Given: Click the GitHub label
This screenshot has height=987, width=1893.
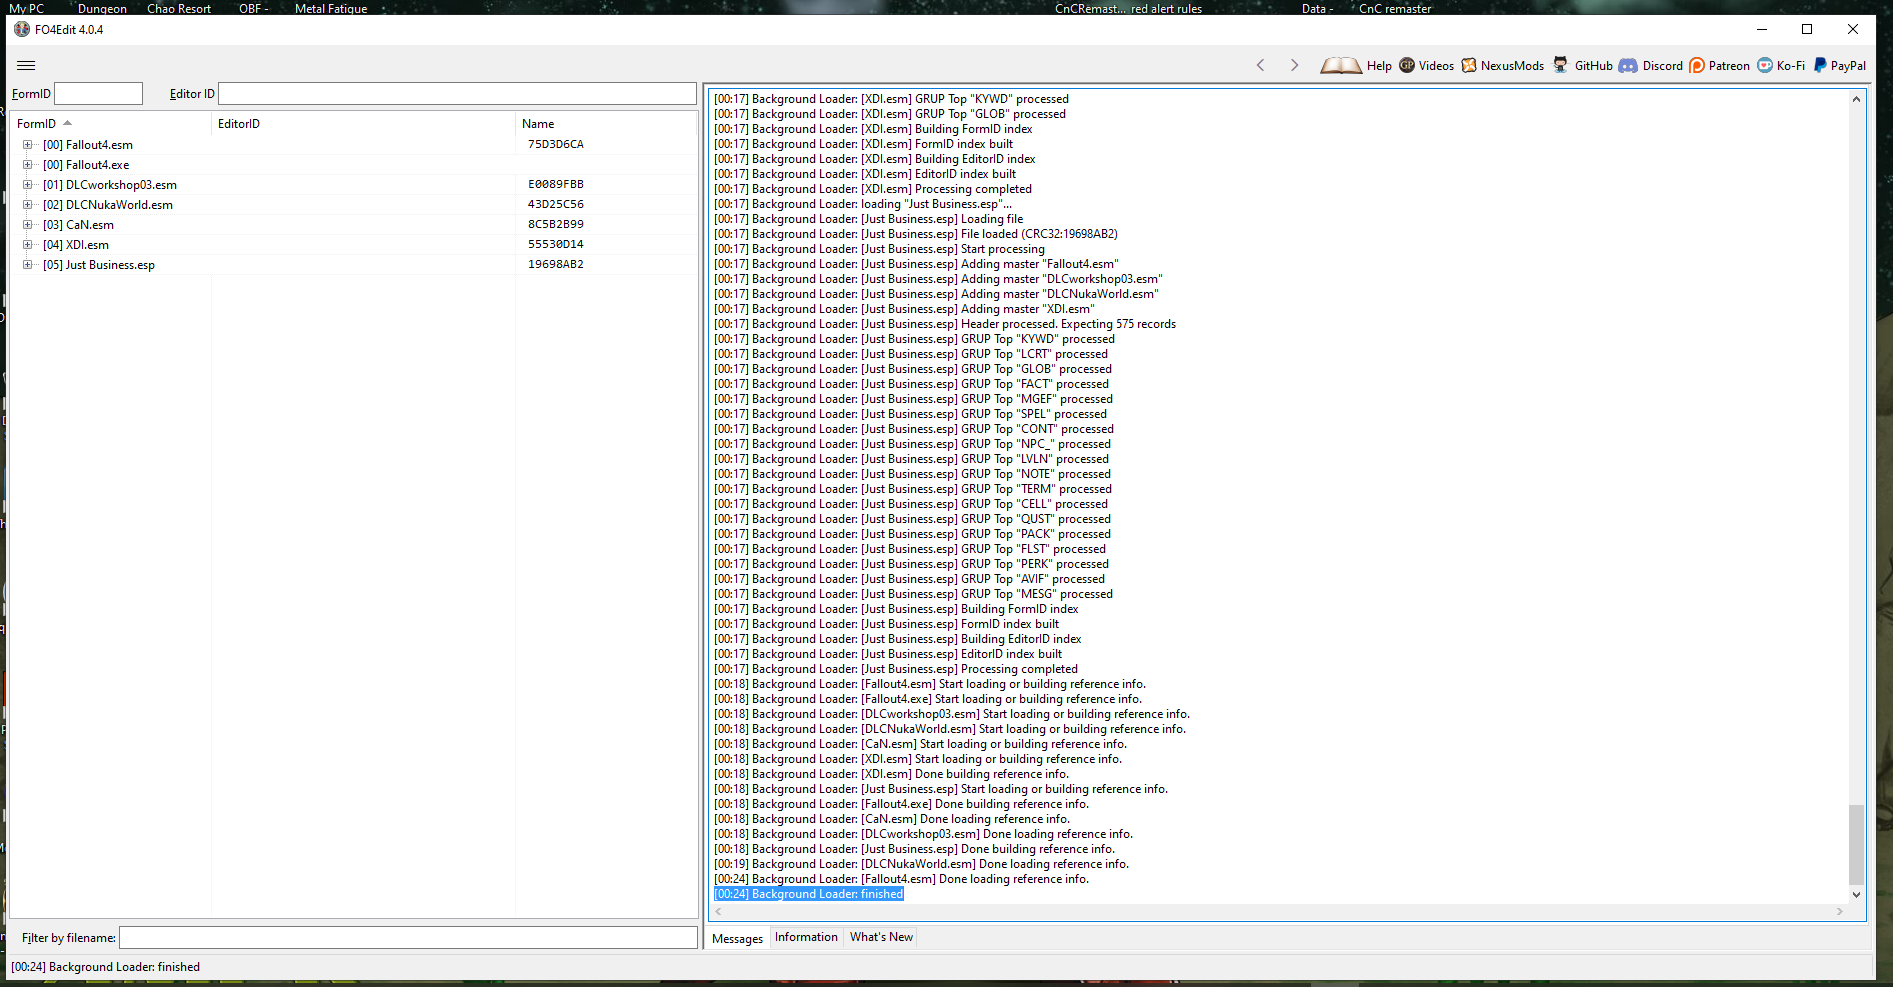Looking at the screenshot, I should point(1593,66).
